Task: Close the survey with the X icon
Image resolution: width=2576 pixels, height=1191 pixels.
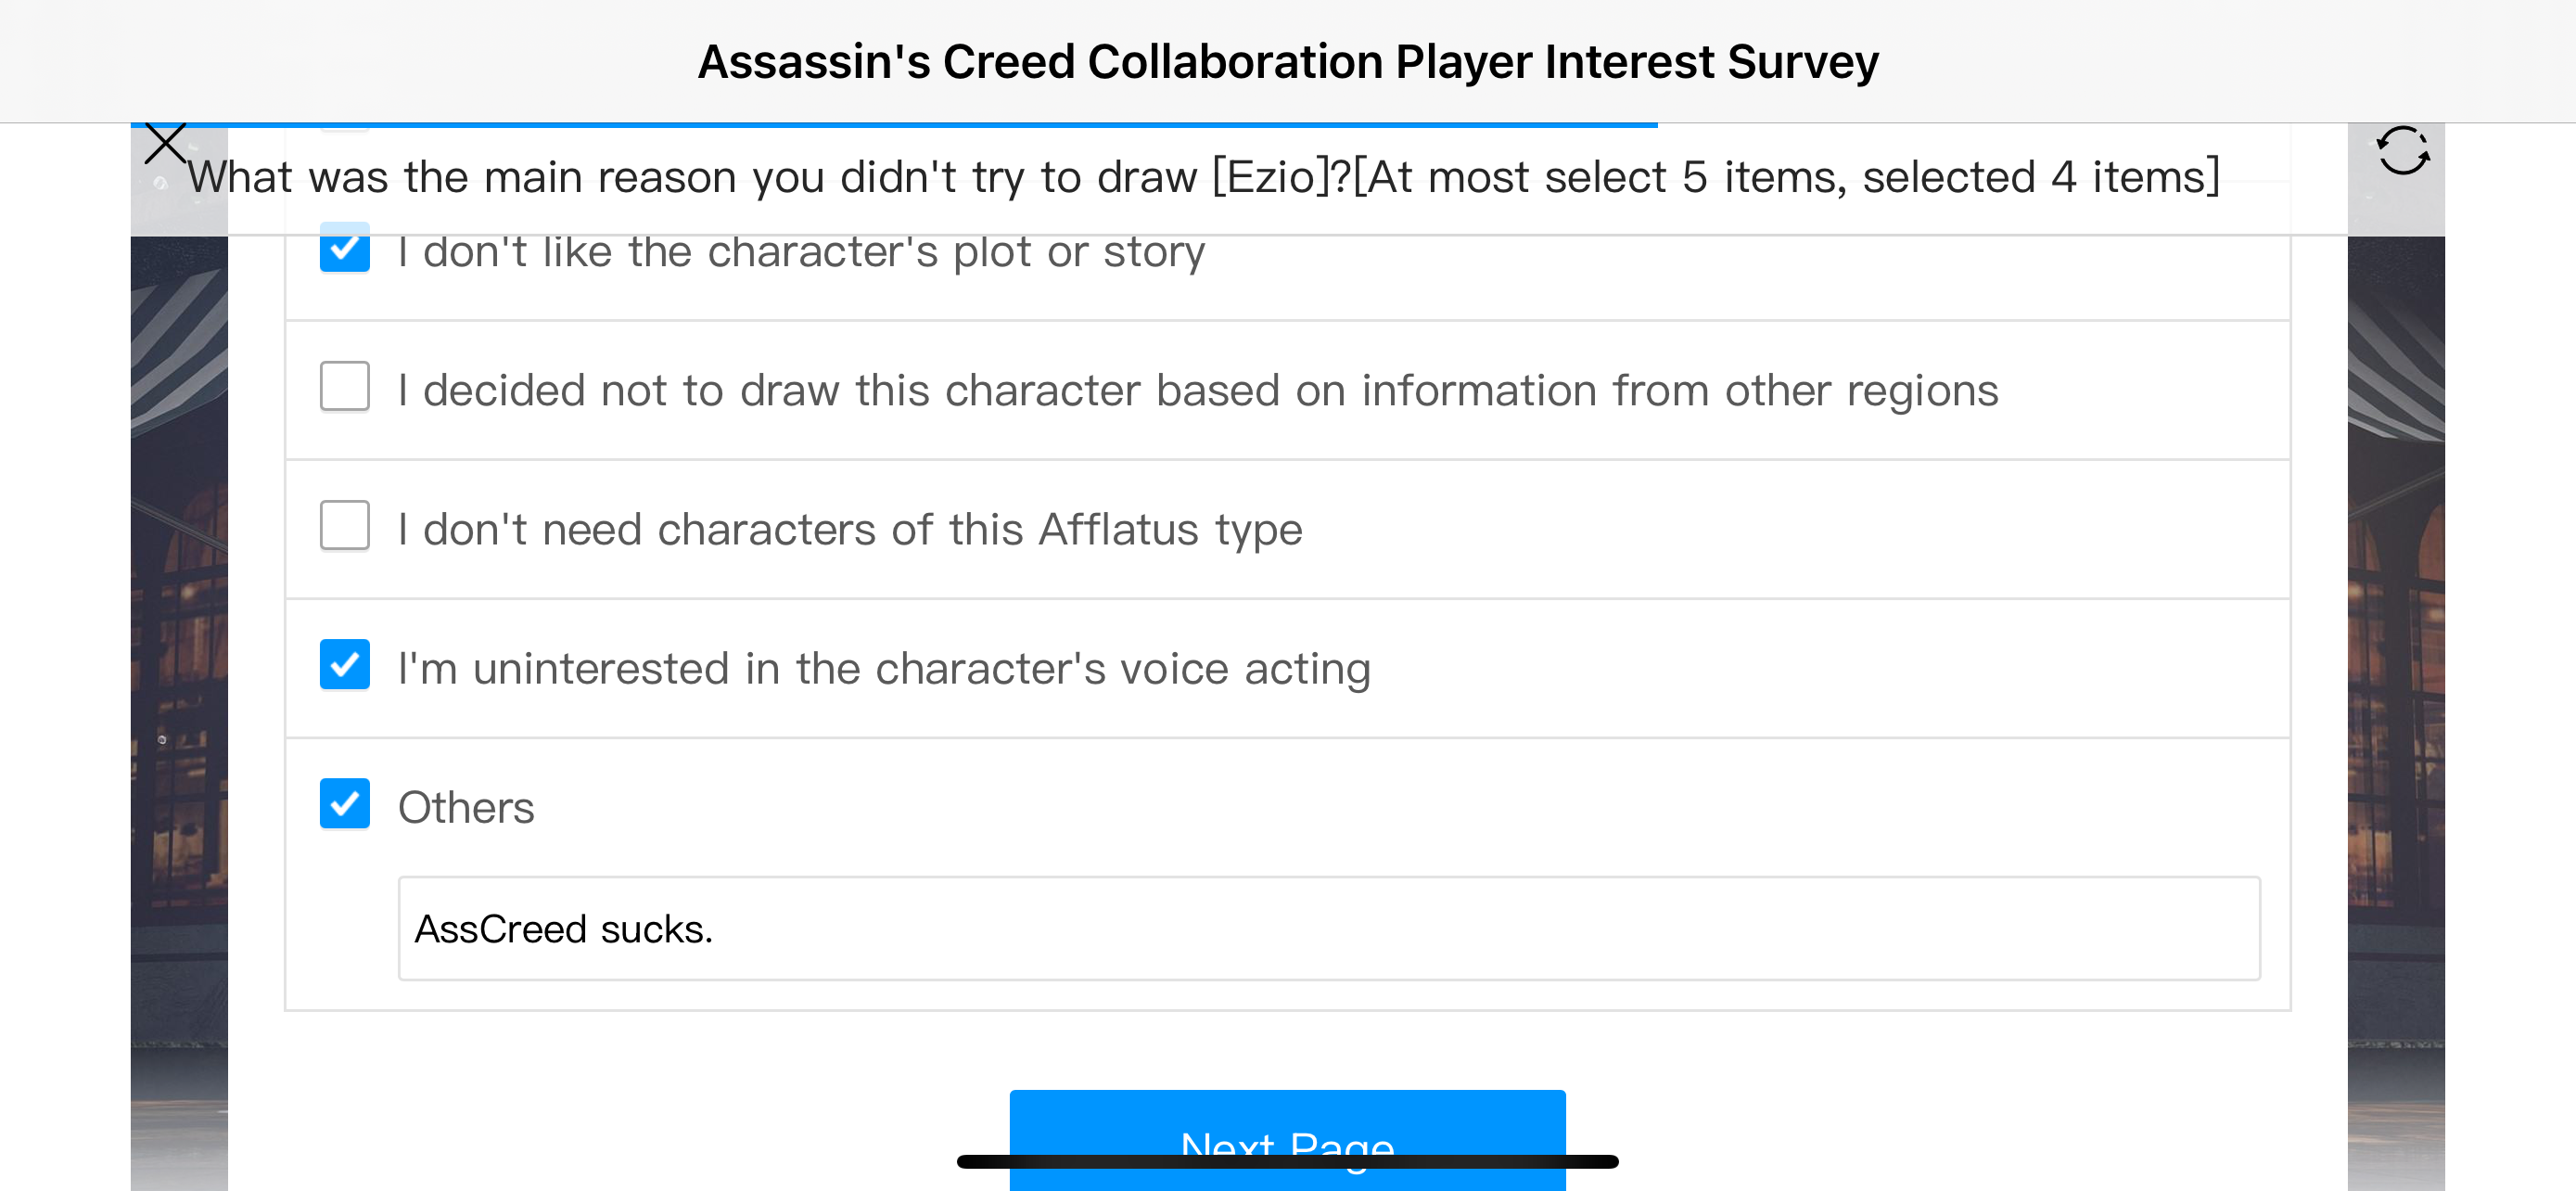Action: click(165, 143)
